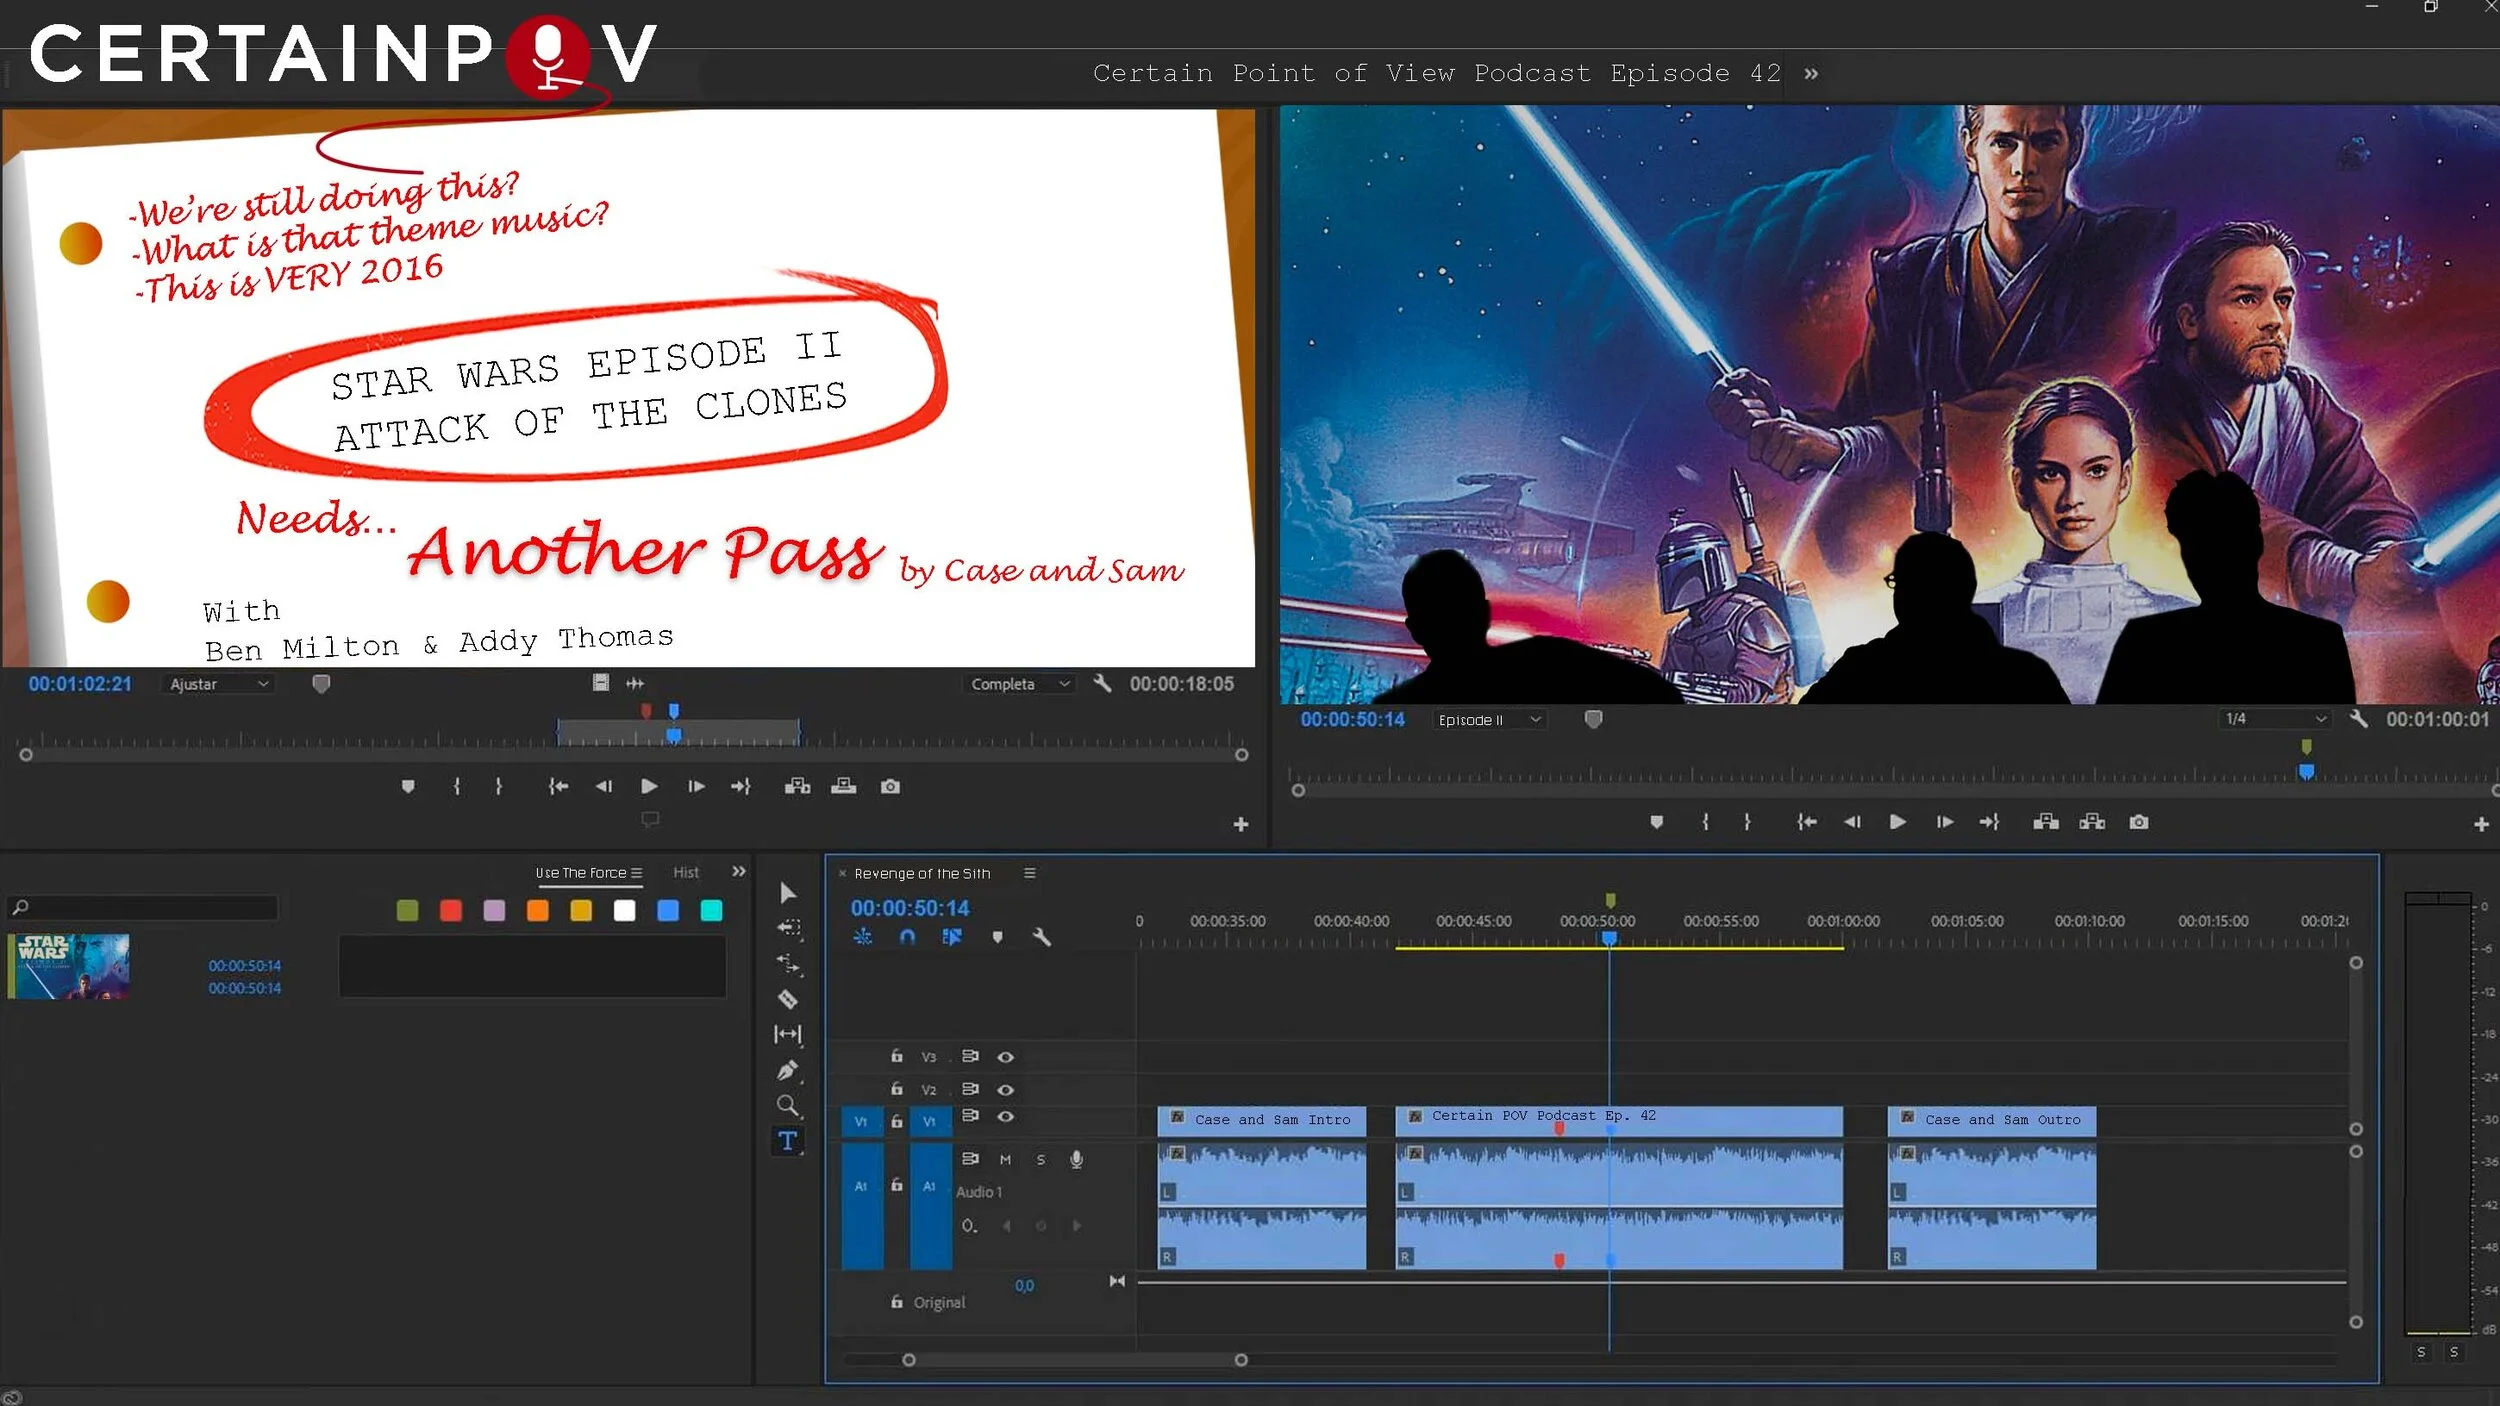Select the Track Select Forward tool
Screen dimensions: 2500x1406
[x=789, y=928]
